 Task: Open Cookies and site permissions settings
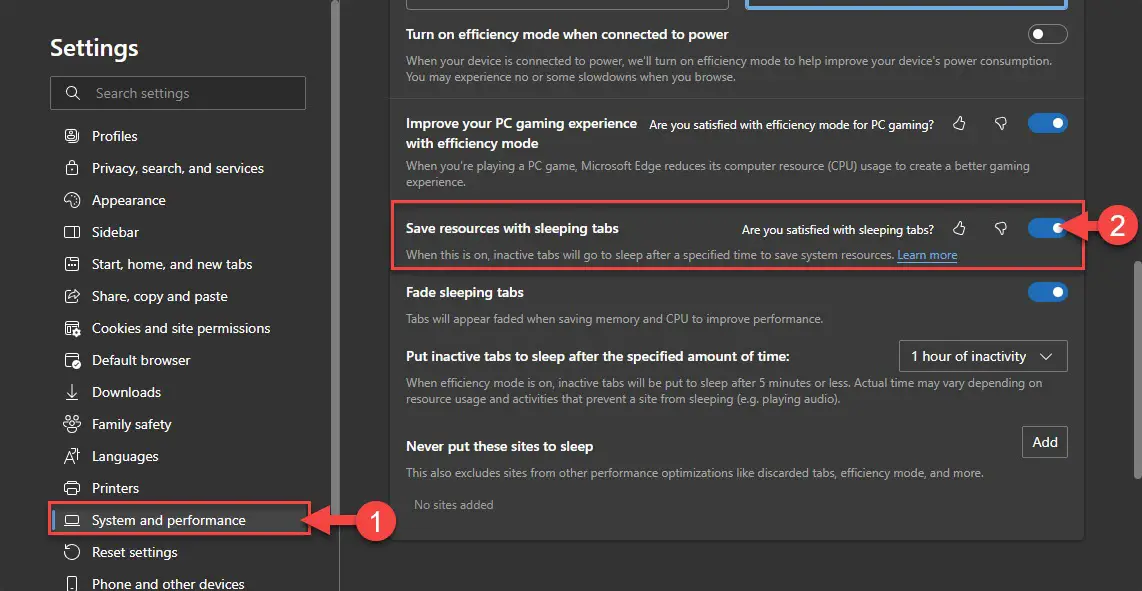[x=181, y=328]
